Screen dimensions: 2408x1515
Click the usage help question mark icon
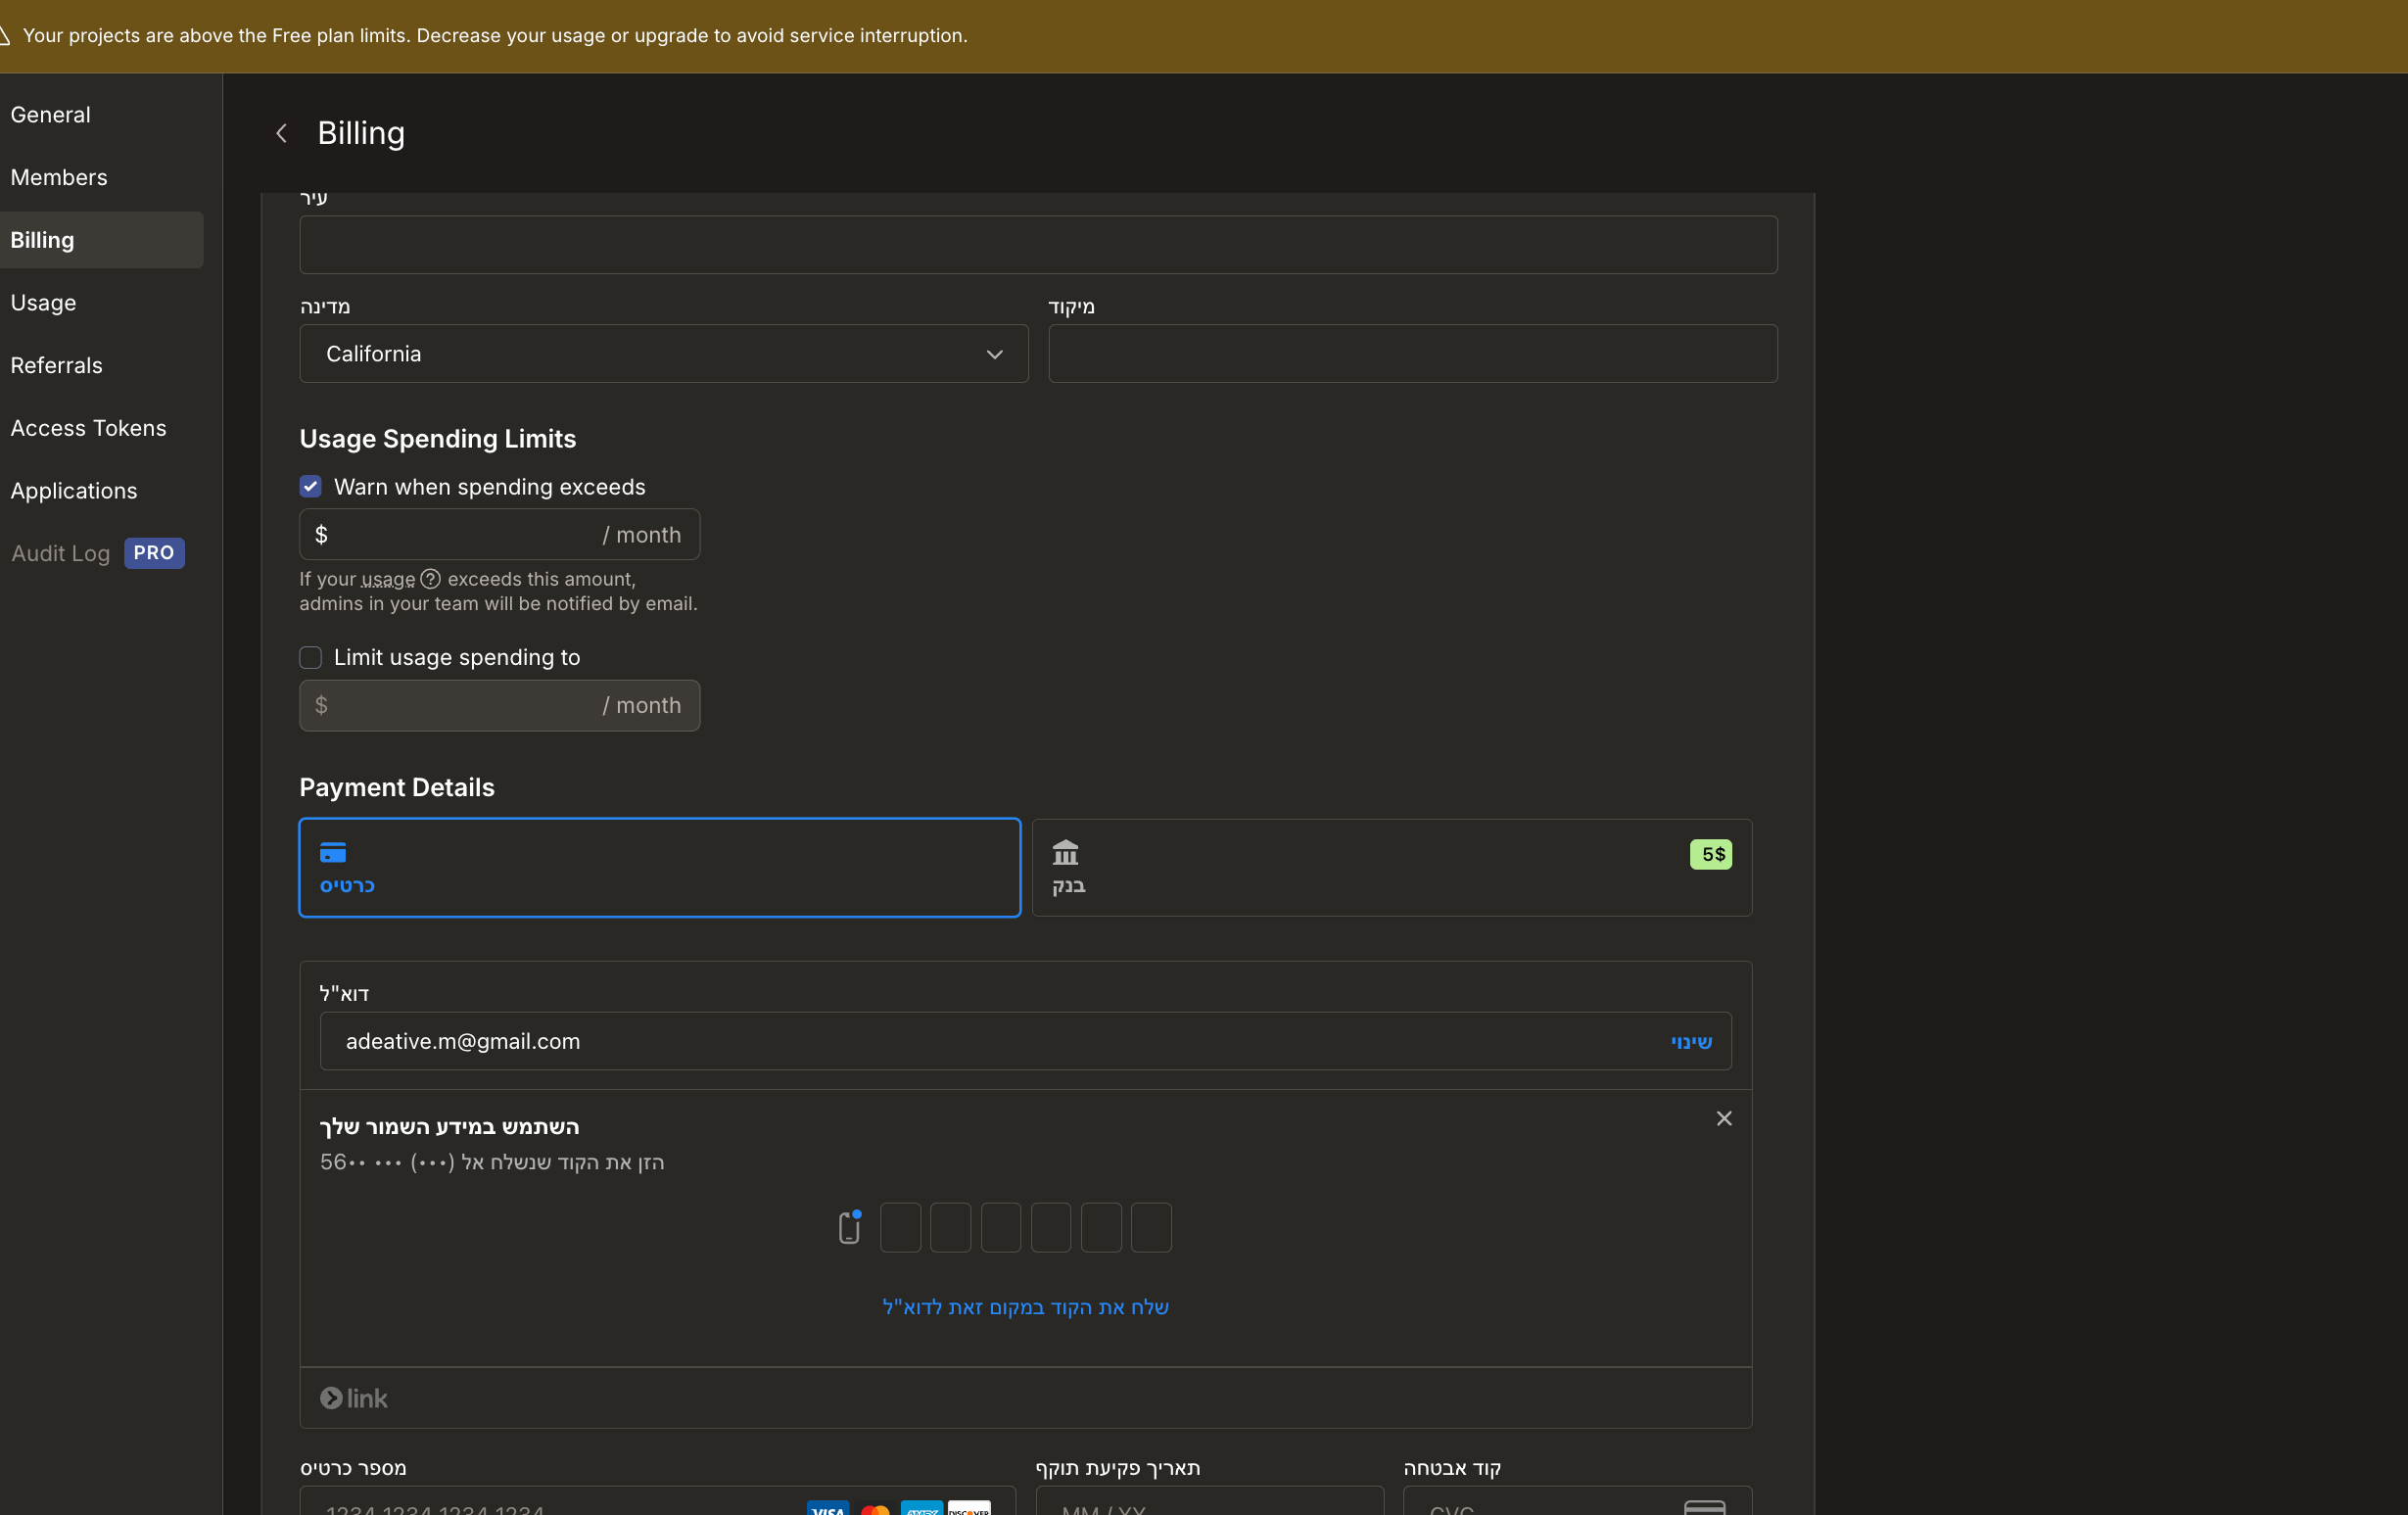point(430,579)
